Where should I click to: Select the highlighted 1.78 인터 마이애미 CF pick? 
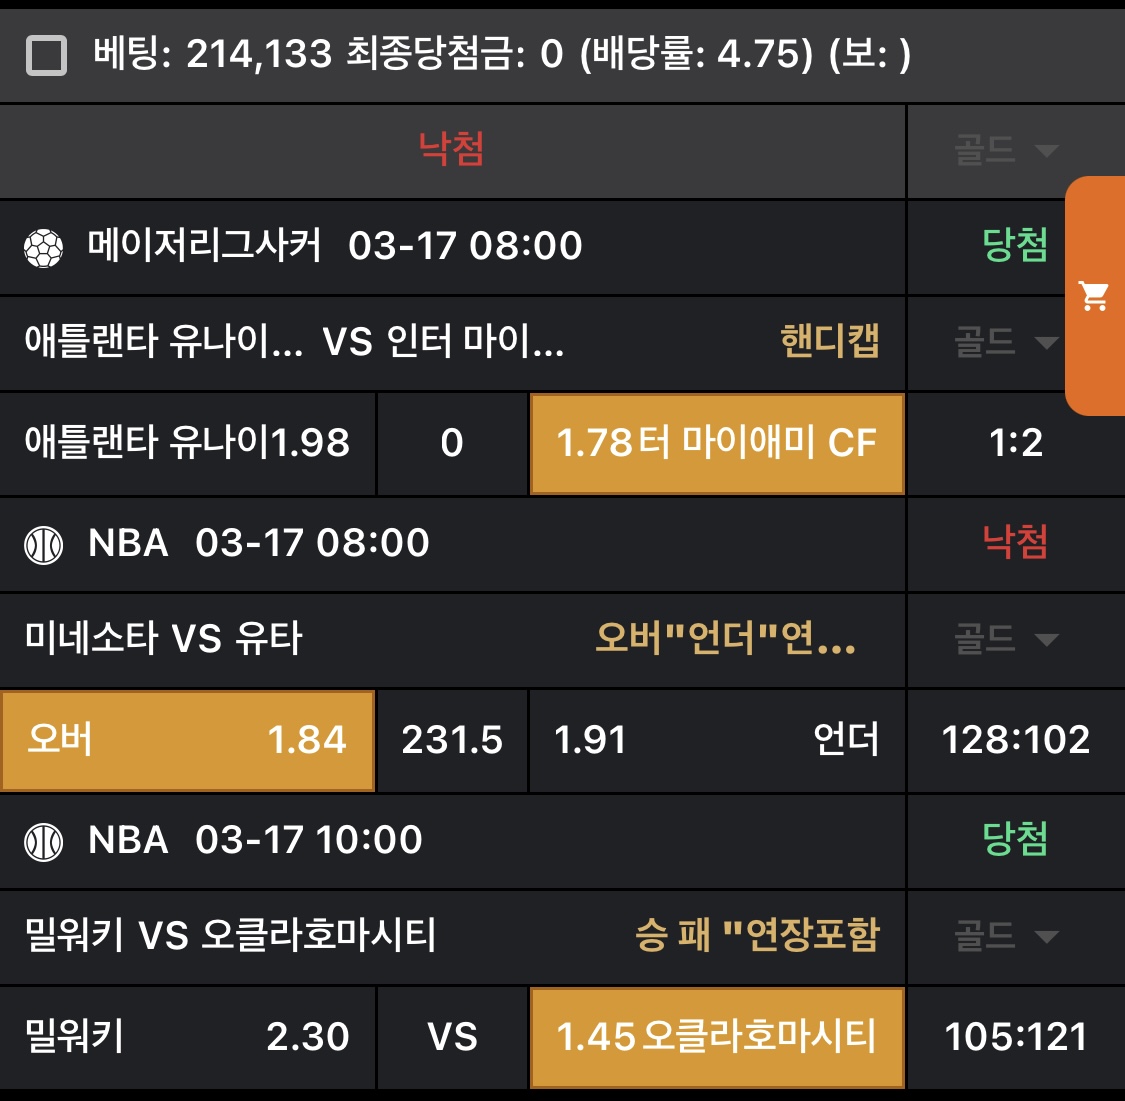tap(716, 443)
